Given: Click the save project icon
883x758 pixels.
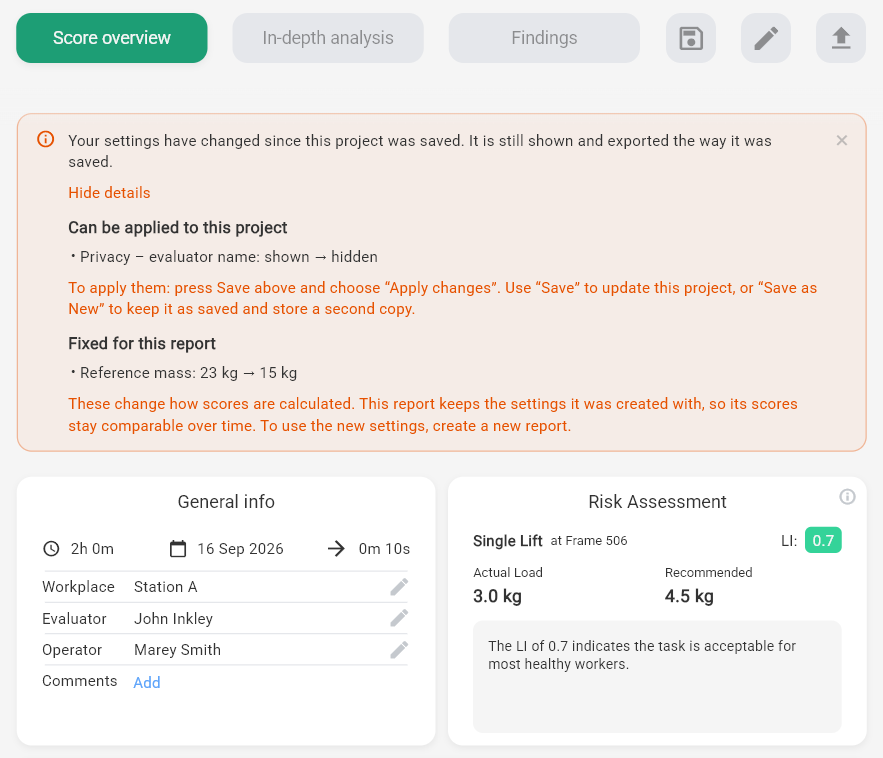Looking at the screenshot, I should click(x=691, y=38).
